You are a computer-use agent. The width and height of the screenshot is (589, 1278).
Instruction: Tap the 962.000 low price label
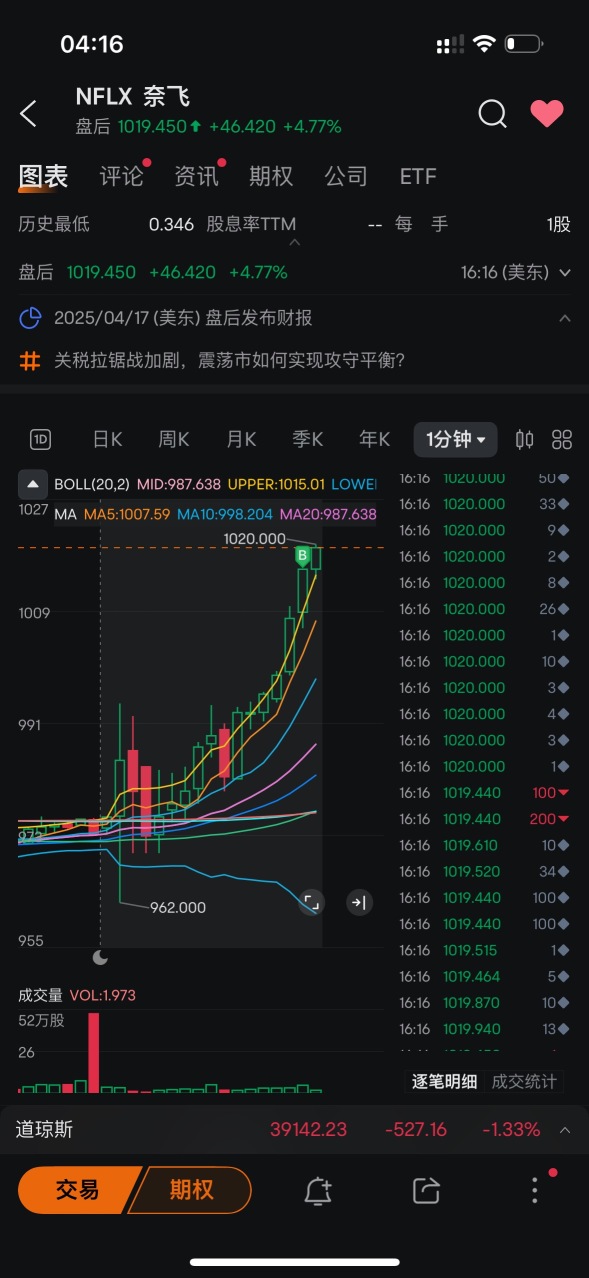(178, 907)
